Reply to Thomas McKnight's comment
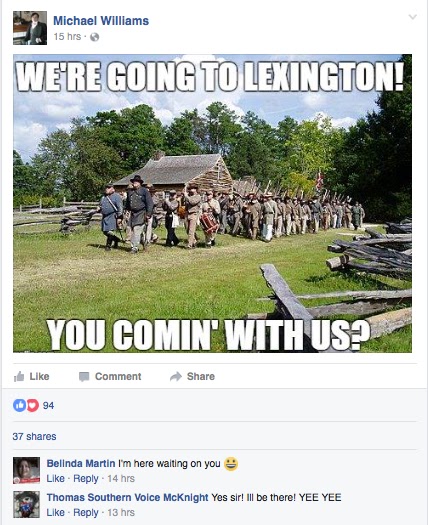This screenshot has height=525, width=428. click(x=86, y=513)
